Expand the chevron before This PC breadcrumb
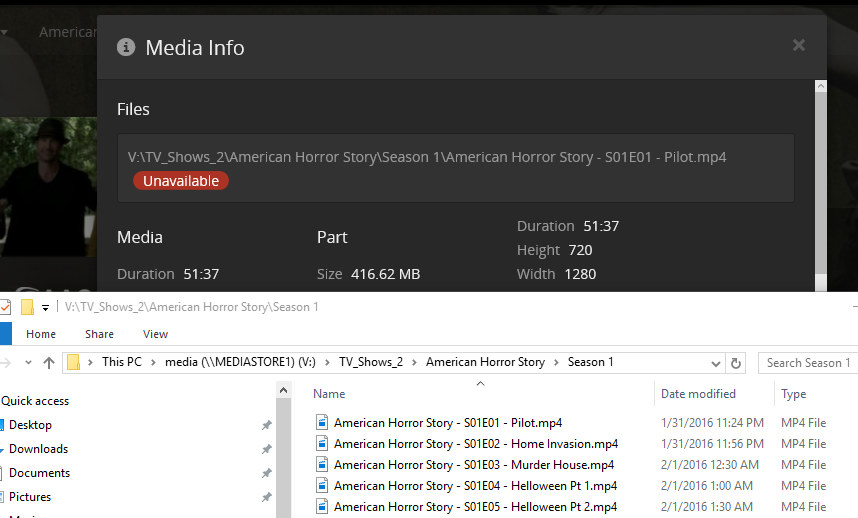The width and height of the screenshot is (858, 518). point(90,362)
